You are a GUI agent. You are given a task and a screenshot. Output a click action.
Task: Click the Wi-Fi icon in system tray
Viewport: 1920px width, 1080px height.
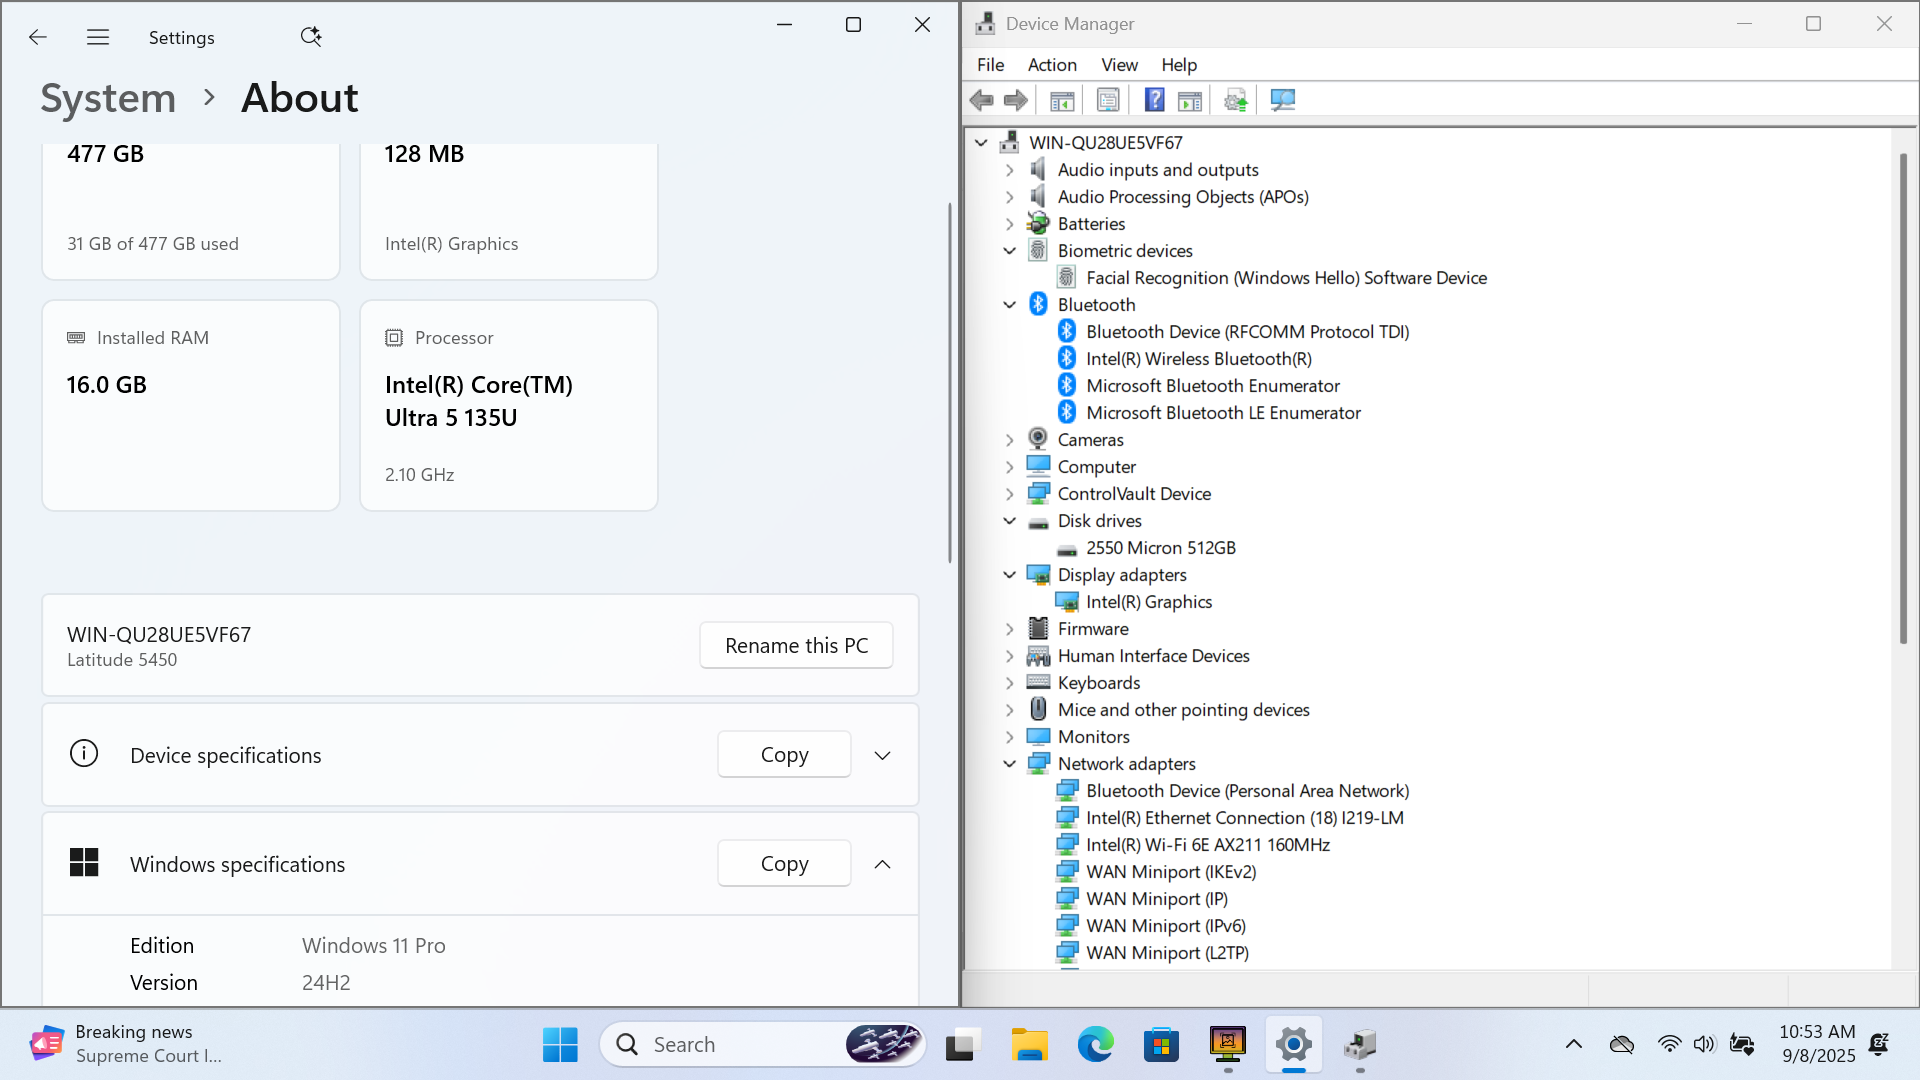pyautogui.click(x=1669, y=1045)
